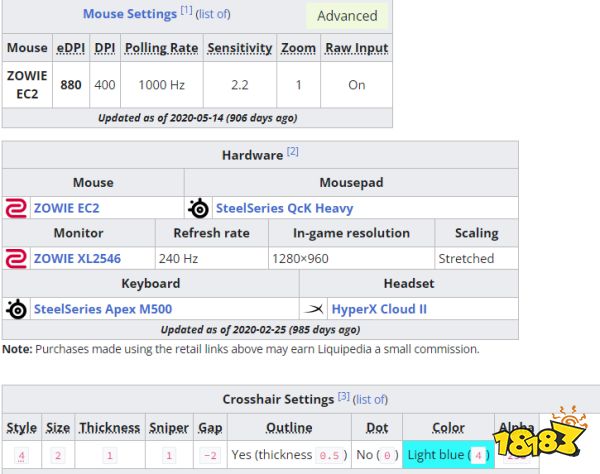600x474 pixels.
Task: Click the crosshair Dot header
Action: tap(377, 427)
